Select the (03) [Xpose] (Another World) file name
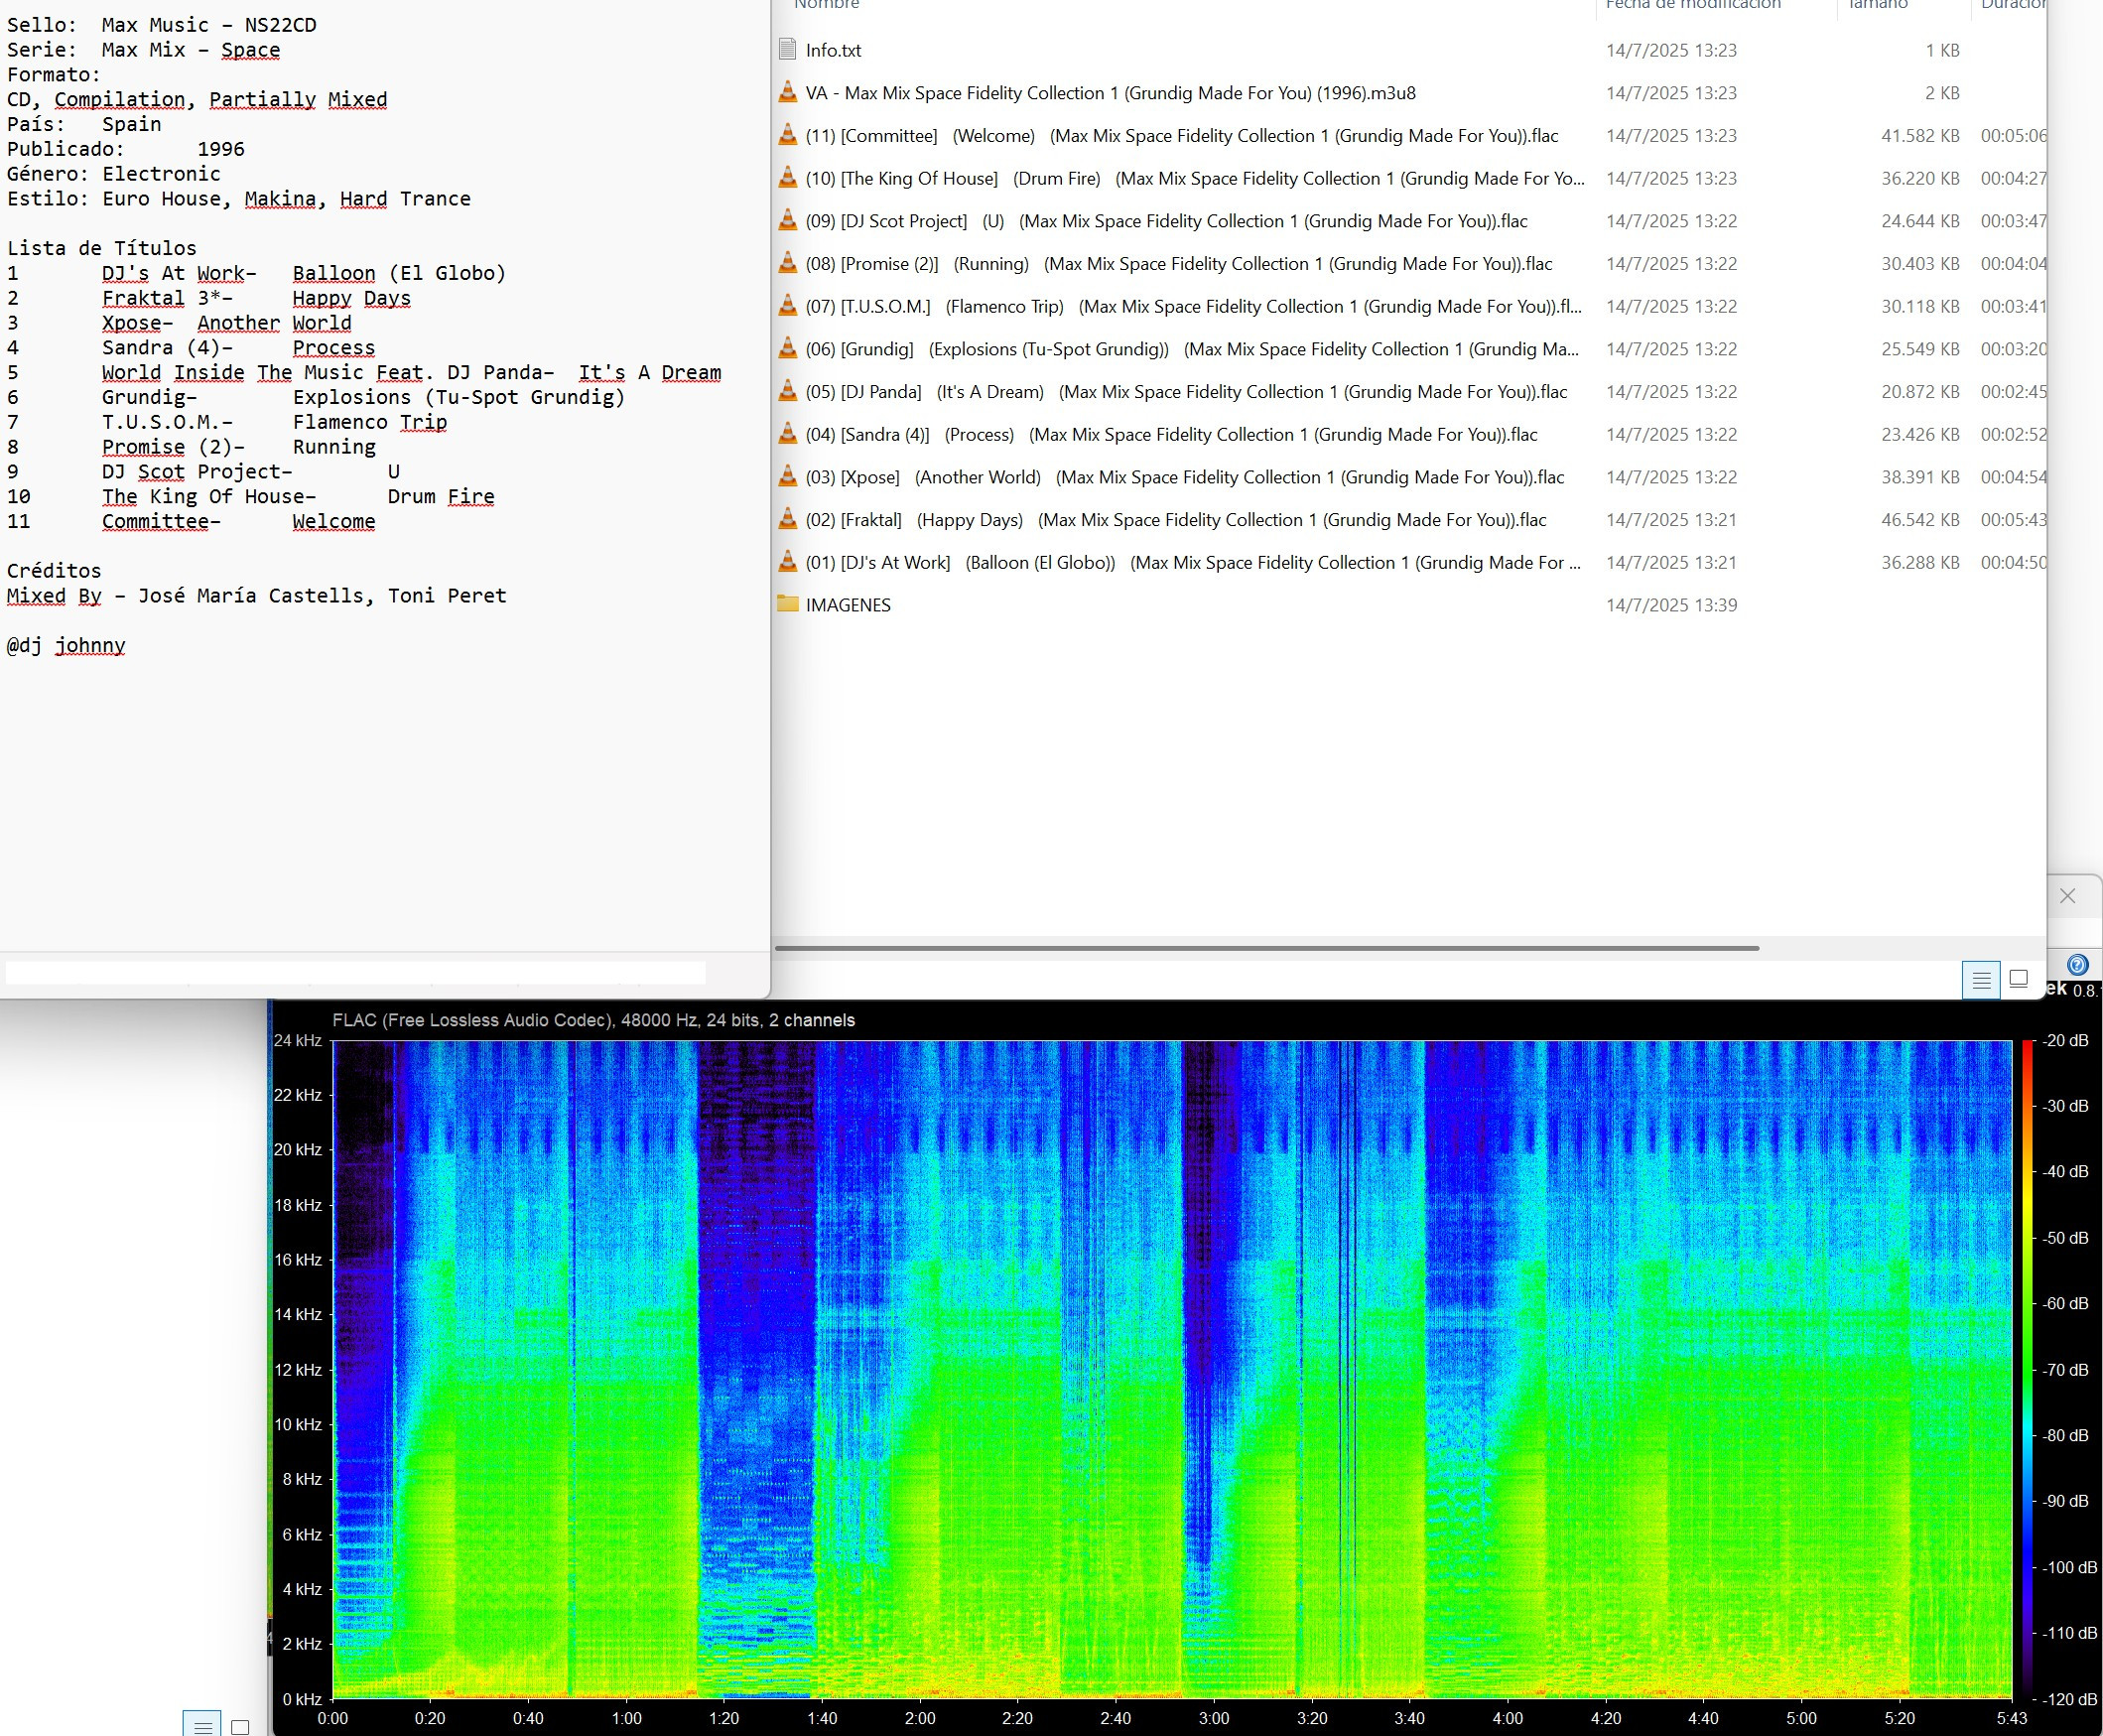 point(1184,477)
